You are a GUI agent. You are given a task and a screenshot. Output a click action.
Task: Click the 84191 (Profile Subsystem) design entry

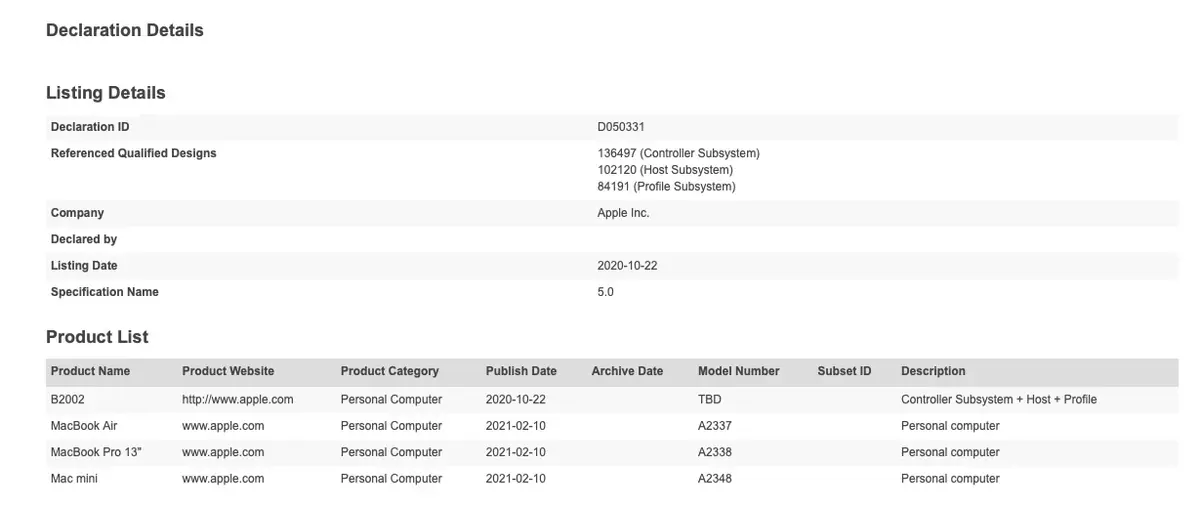(x=666, y=186)
